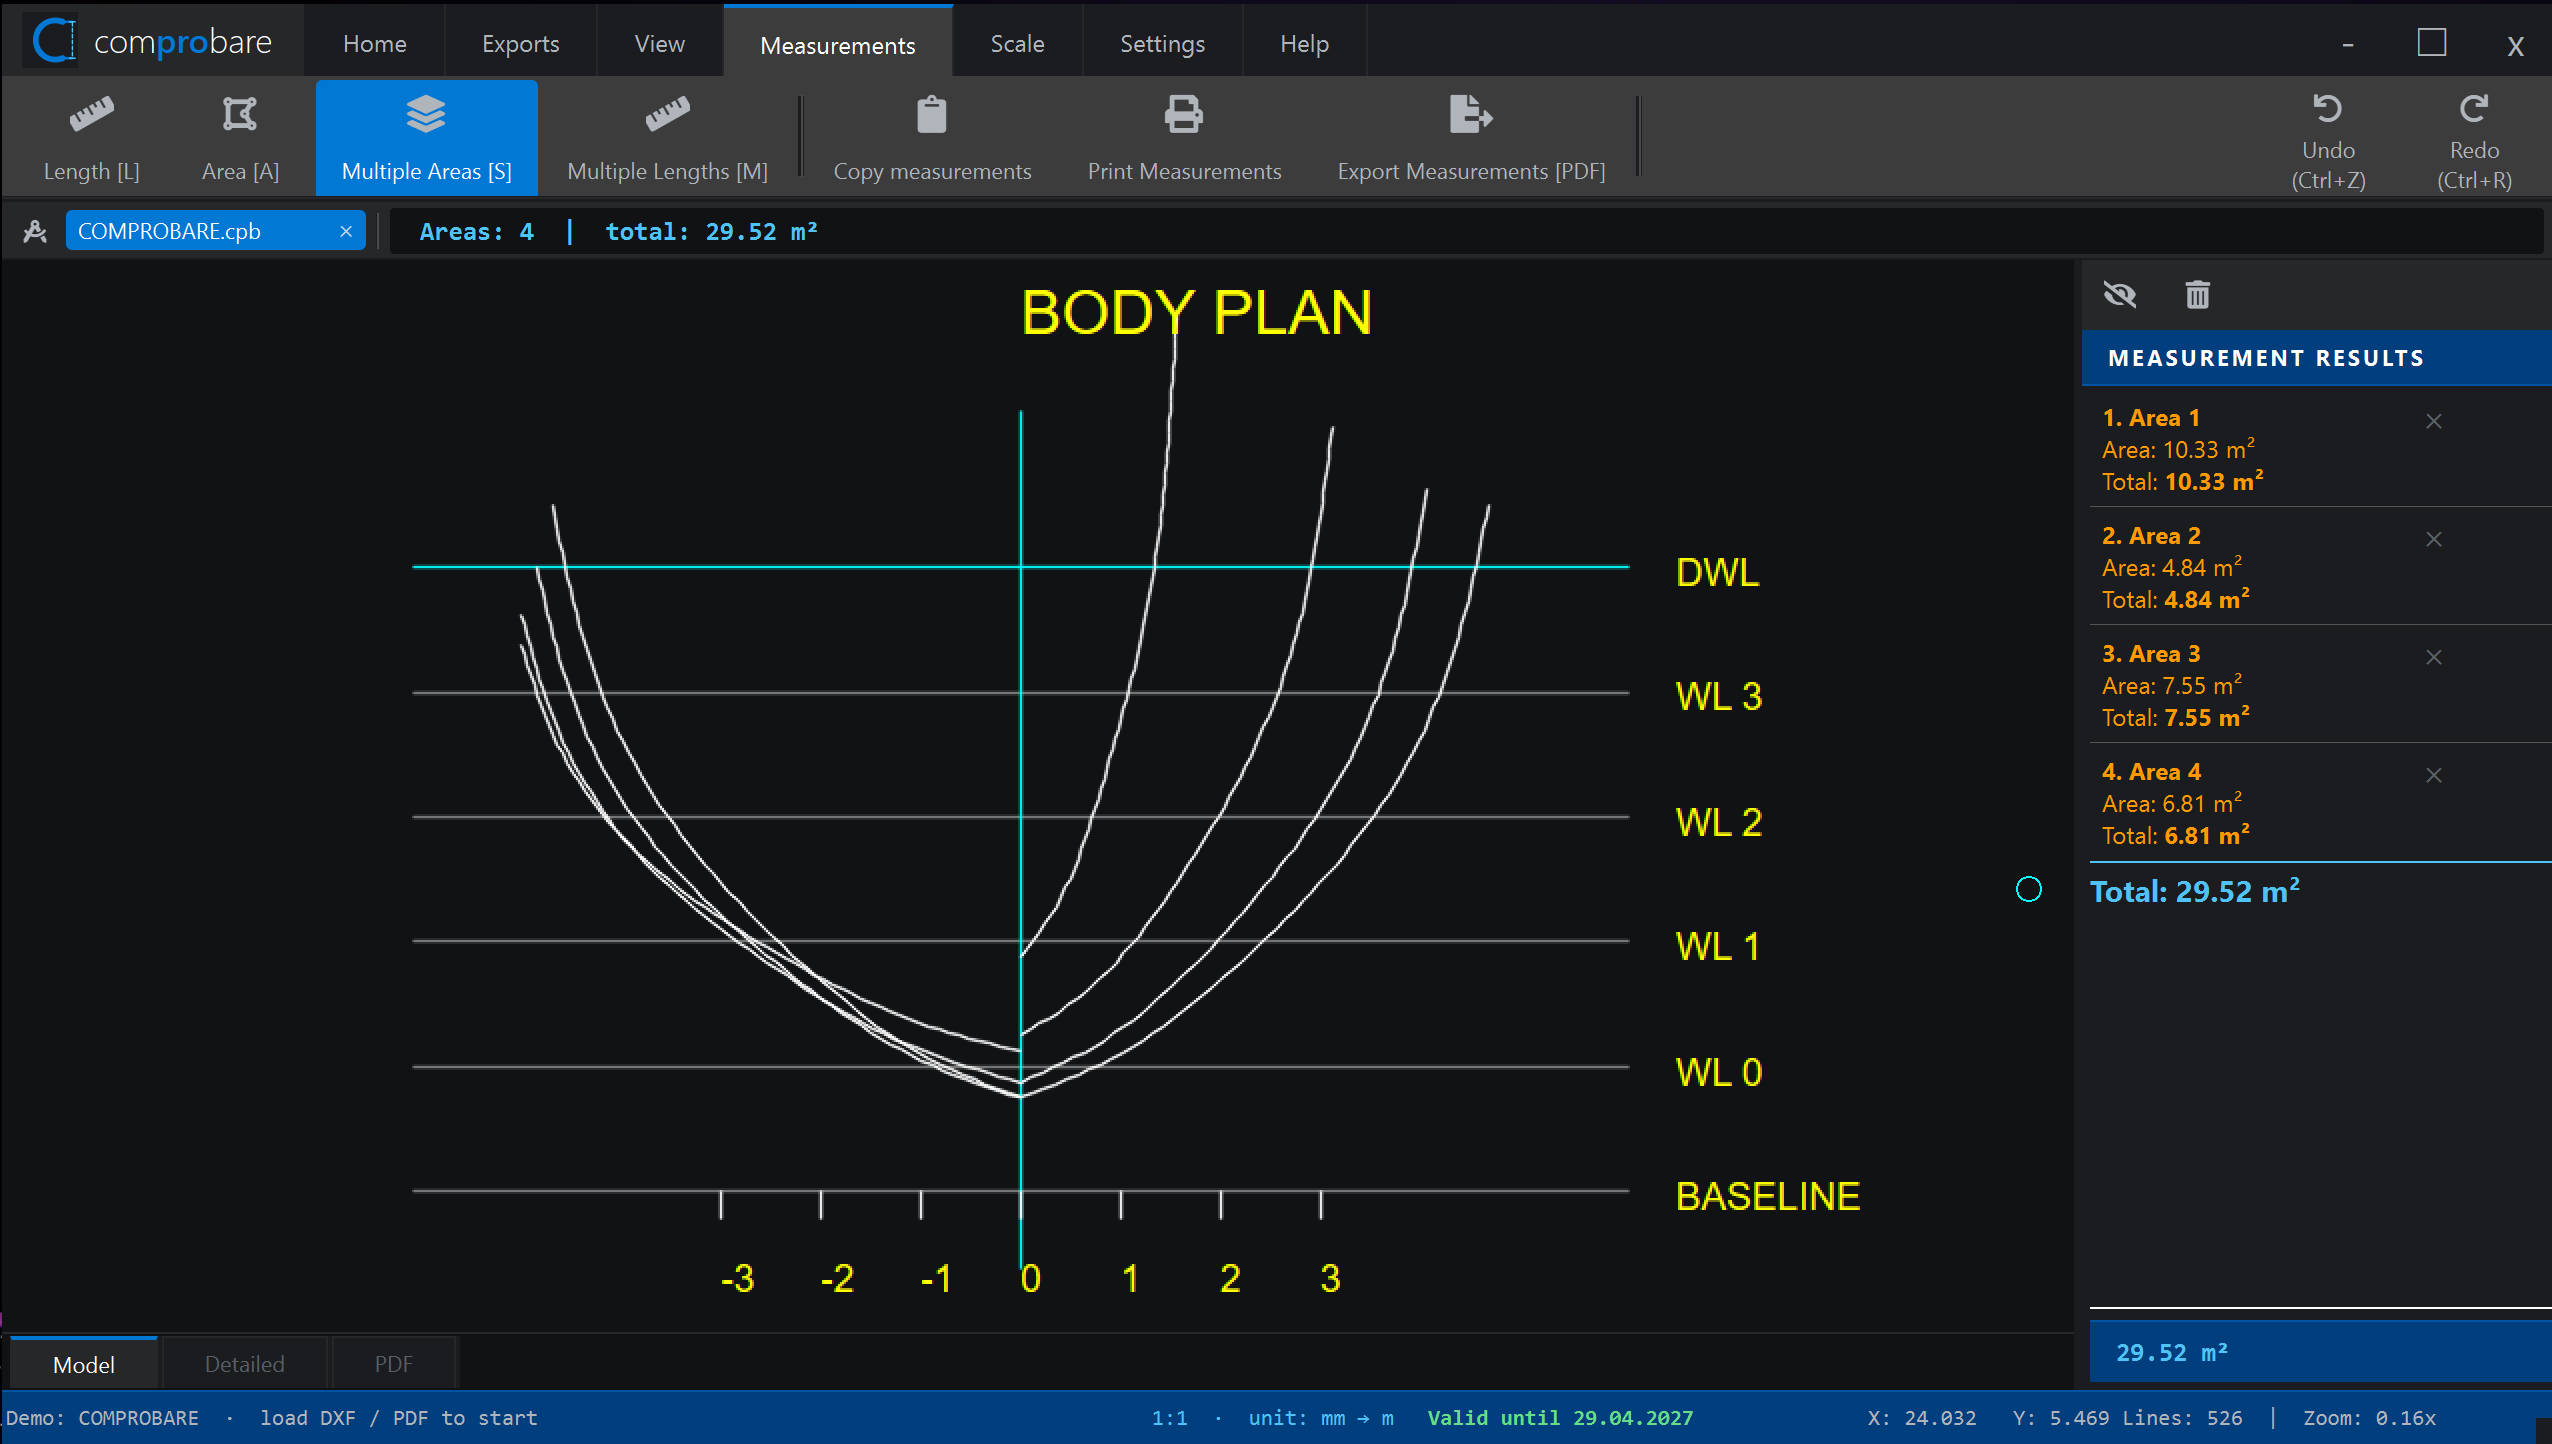Remove Area 3 from results

click(x=2434, y=657)
